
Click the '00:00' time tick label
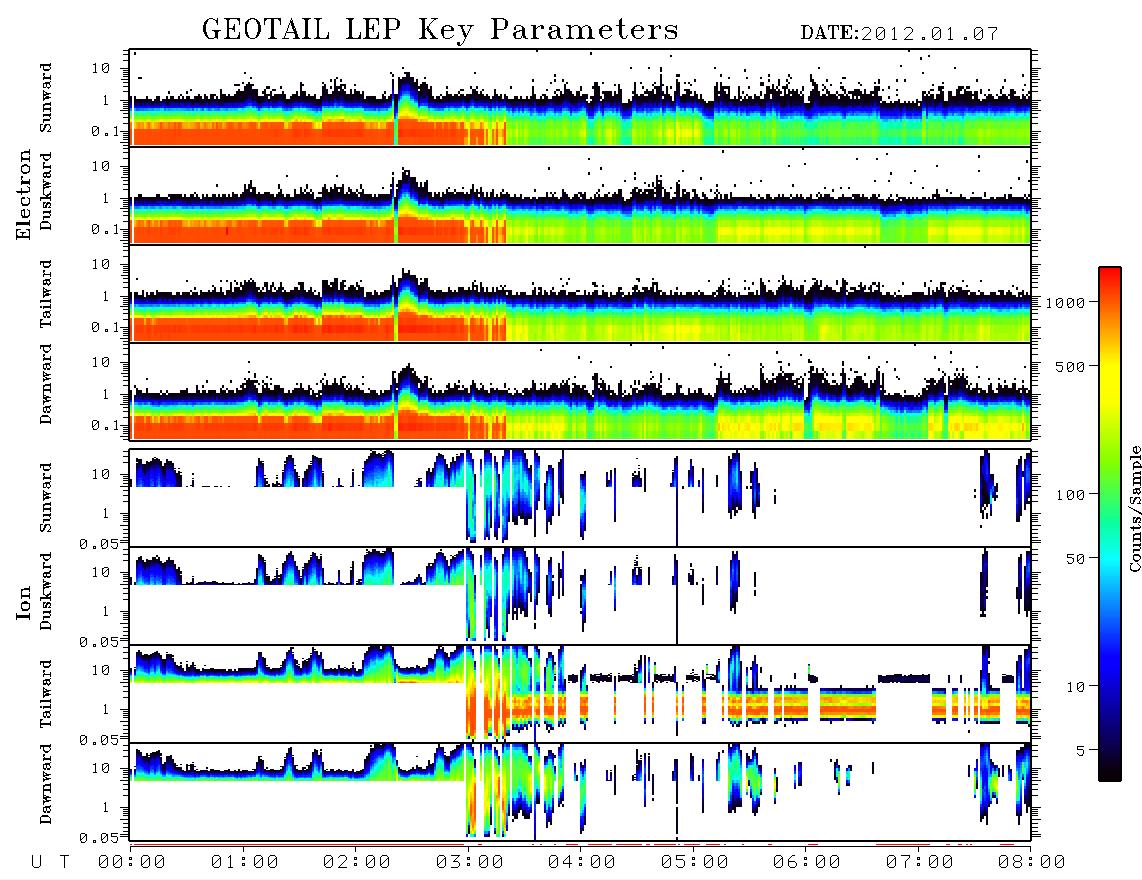pyautogui.click(x=132, y=862)
